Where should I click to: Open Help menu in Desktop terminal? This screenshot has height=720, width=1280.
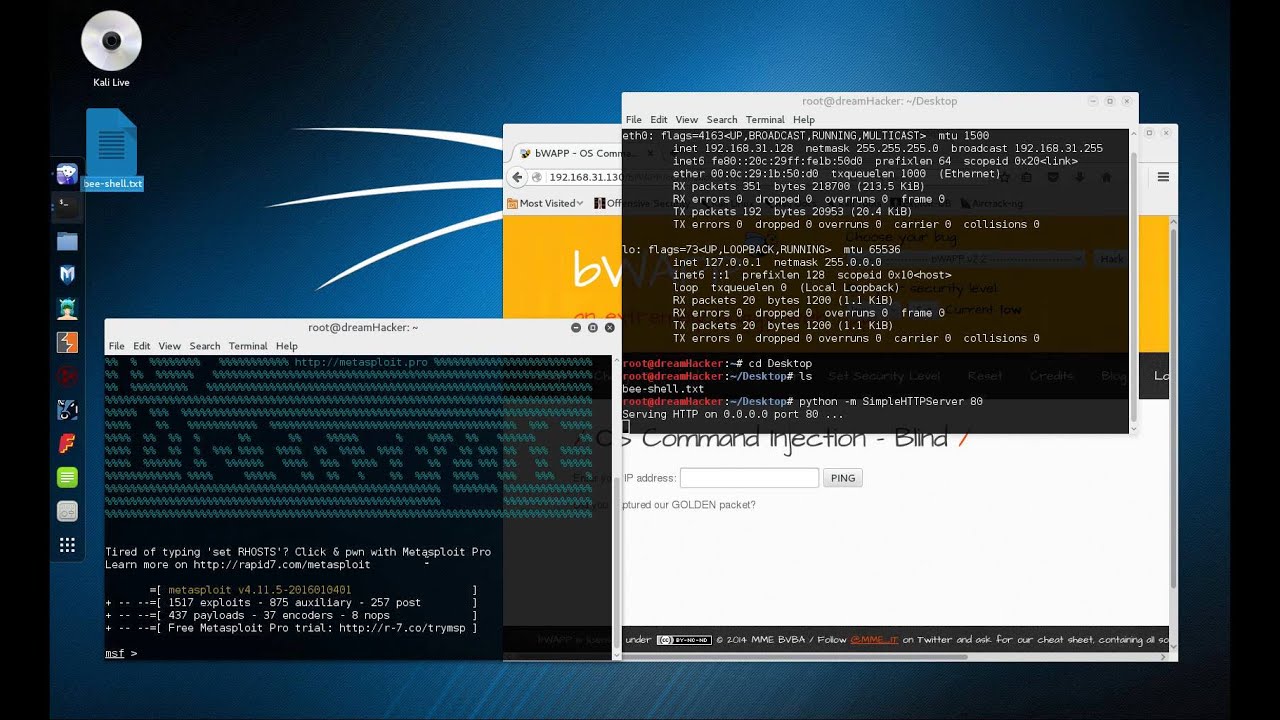click(x=804, y=120)
